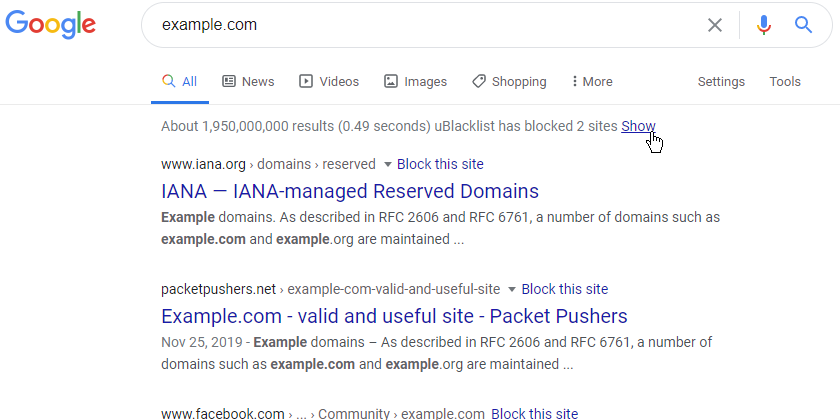
Task: Expand dropdown arrow next to packetpushers.net result
Action: tap(512, 290)
